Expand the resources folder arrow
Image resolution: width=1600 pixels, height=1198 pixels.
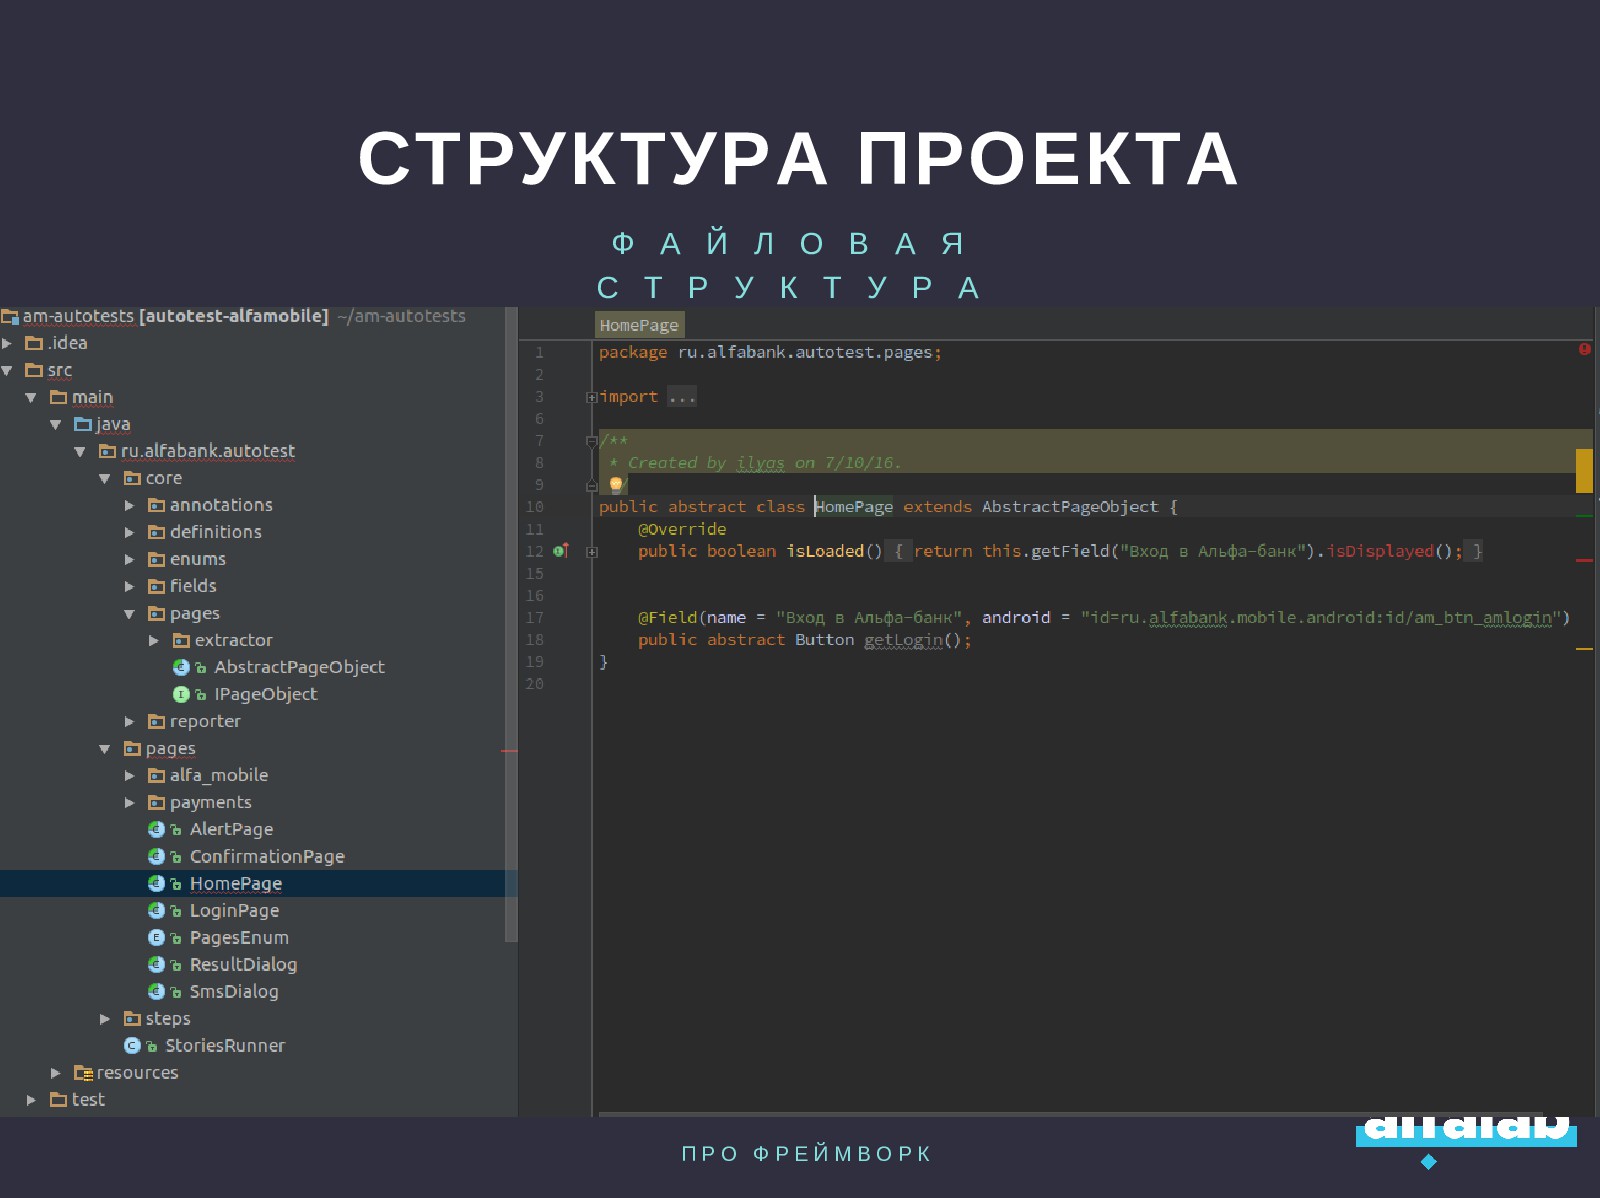(56, 1072)
